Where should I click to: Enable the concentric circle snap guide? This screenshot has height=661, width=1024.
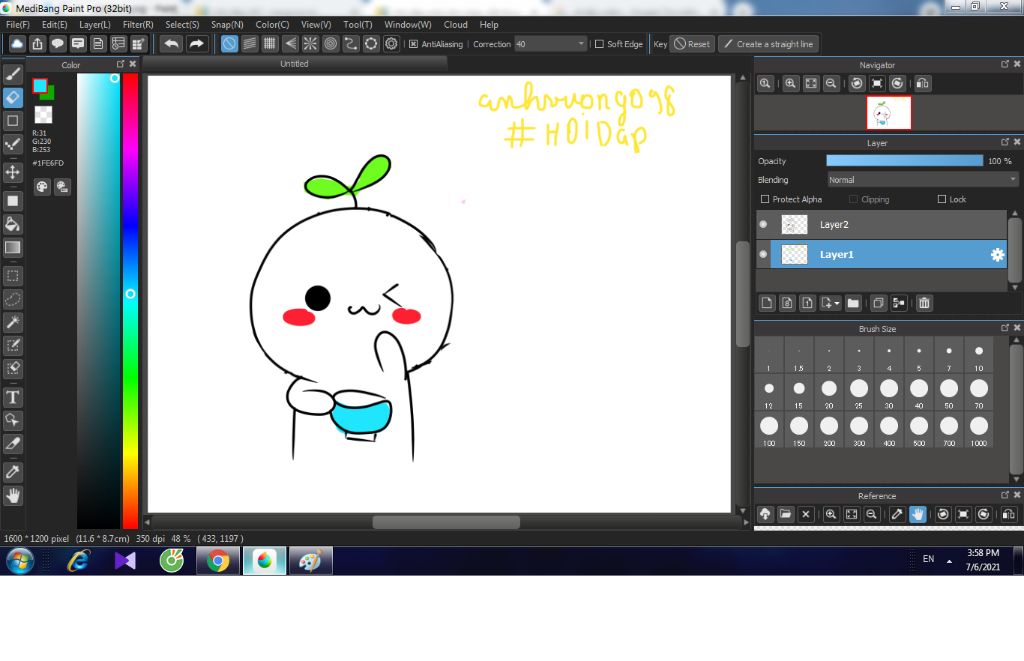tap(330, 44)
